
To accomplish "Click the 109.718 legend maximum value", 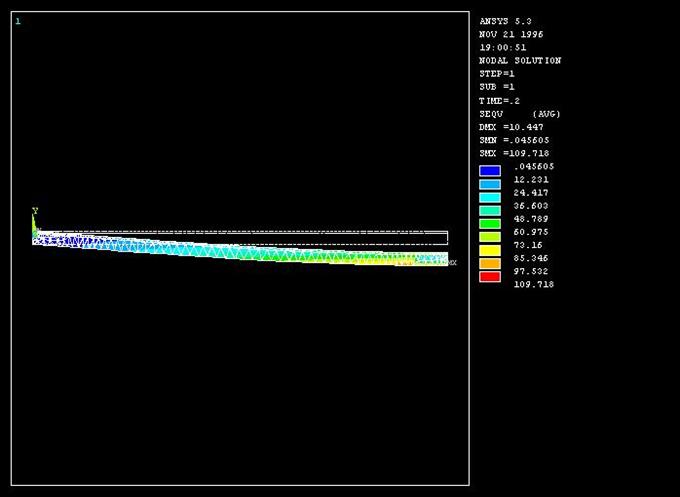I will [x=533, y=284].
